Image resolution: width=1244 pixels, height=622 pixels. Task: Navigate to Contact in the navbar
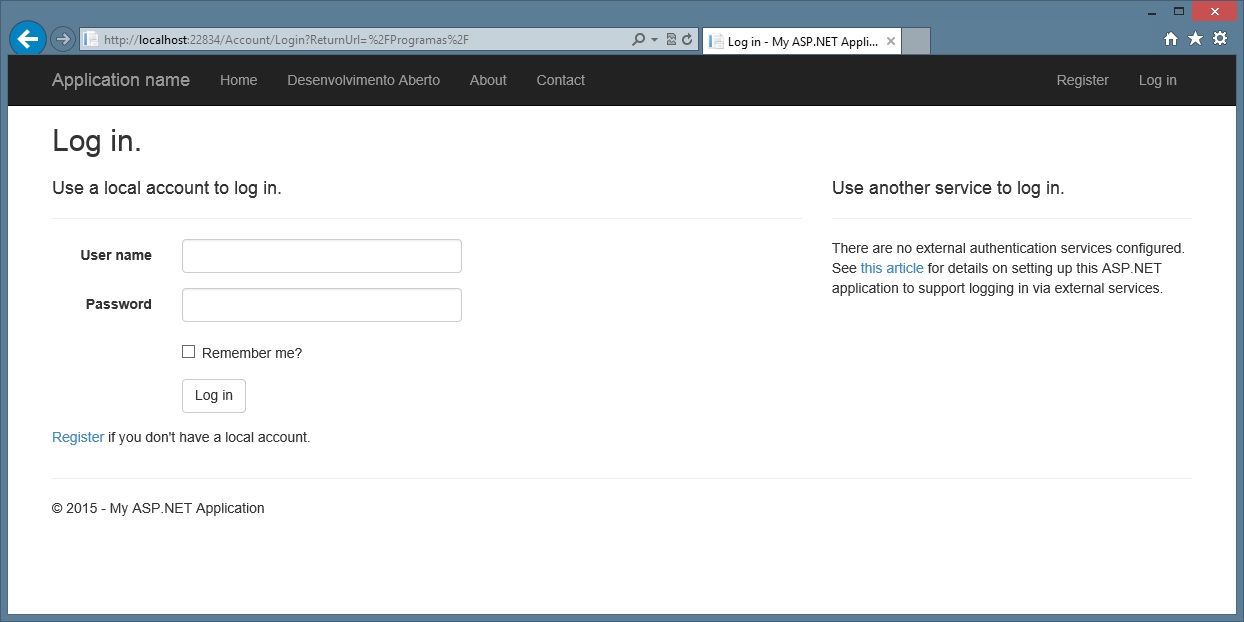(560, 80)
